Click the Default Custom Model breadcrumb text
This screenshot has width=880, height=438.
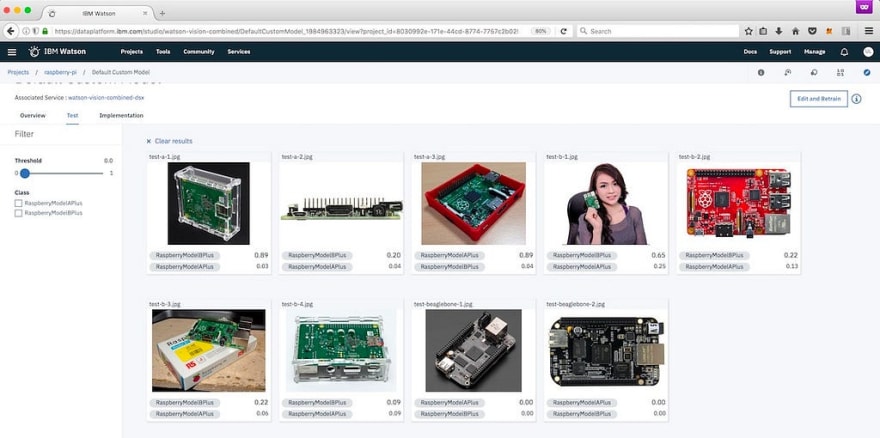(121, 72)
